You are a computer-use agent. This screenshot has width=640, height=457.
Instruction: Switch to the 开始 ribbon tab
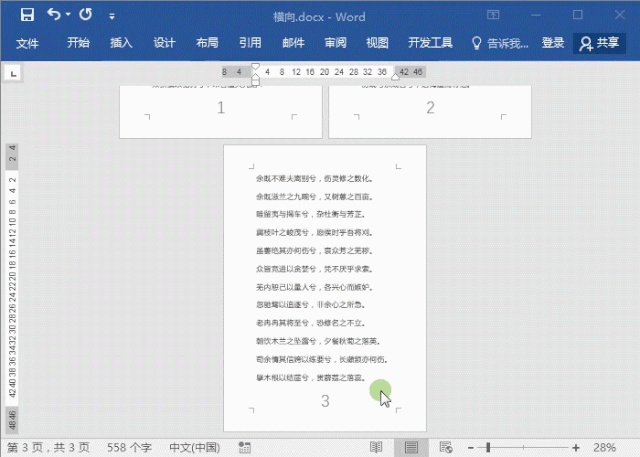[x=78, y=42]
